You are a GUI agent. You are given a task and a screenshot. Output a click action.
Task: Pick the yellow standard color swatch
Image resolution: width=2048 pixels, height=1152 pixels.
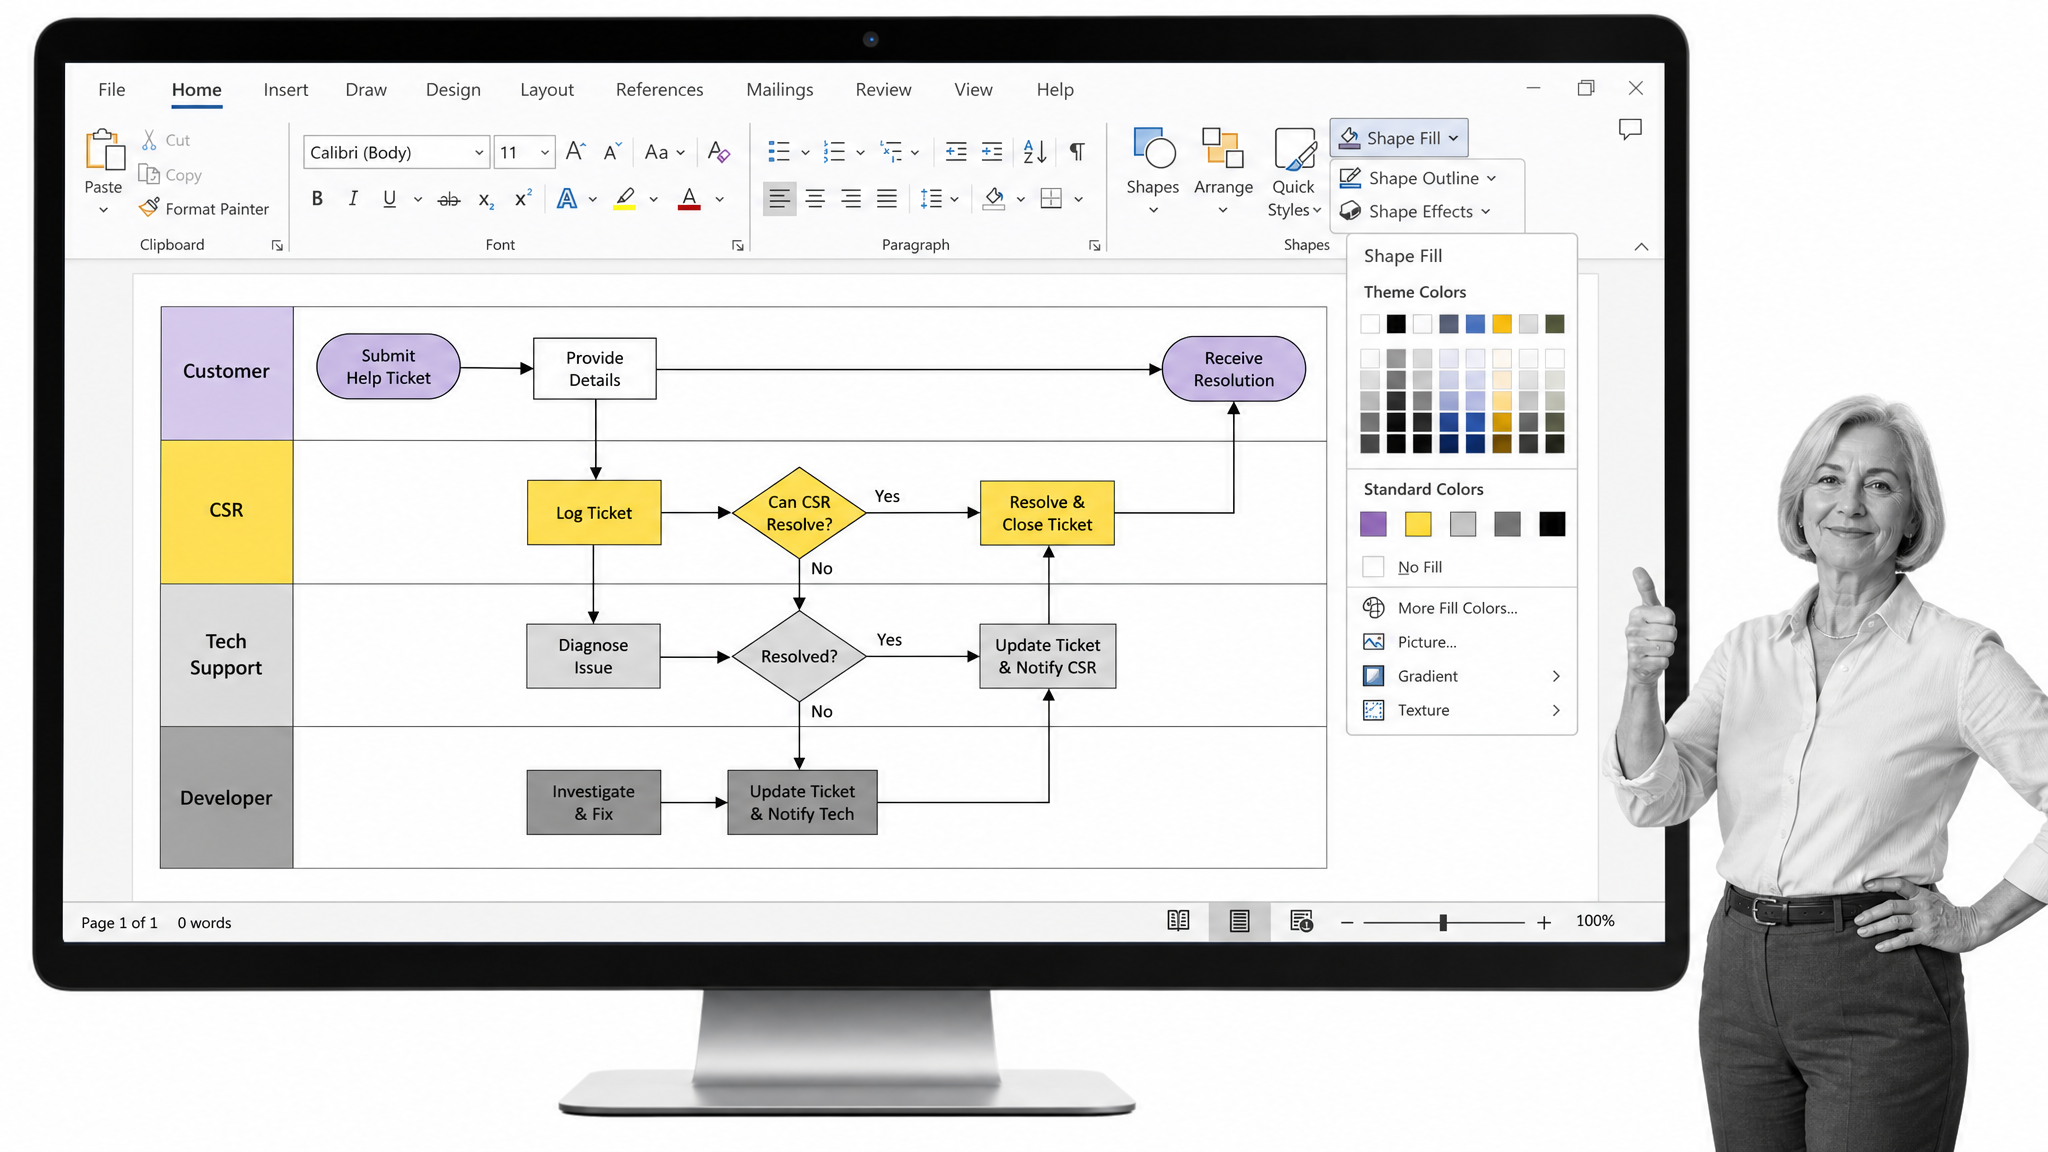pos(1418,524)
